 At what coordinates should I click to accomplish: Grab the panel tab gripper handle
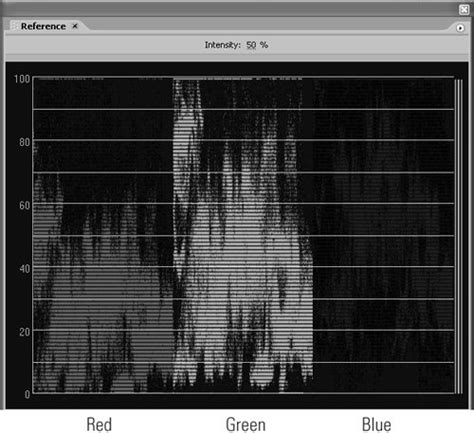14,26
